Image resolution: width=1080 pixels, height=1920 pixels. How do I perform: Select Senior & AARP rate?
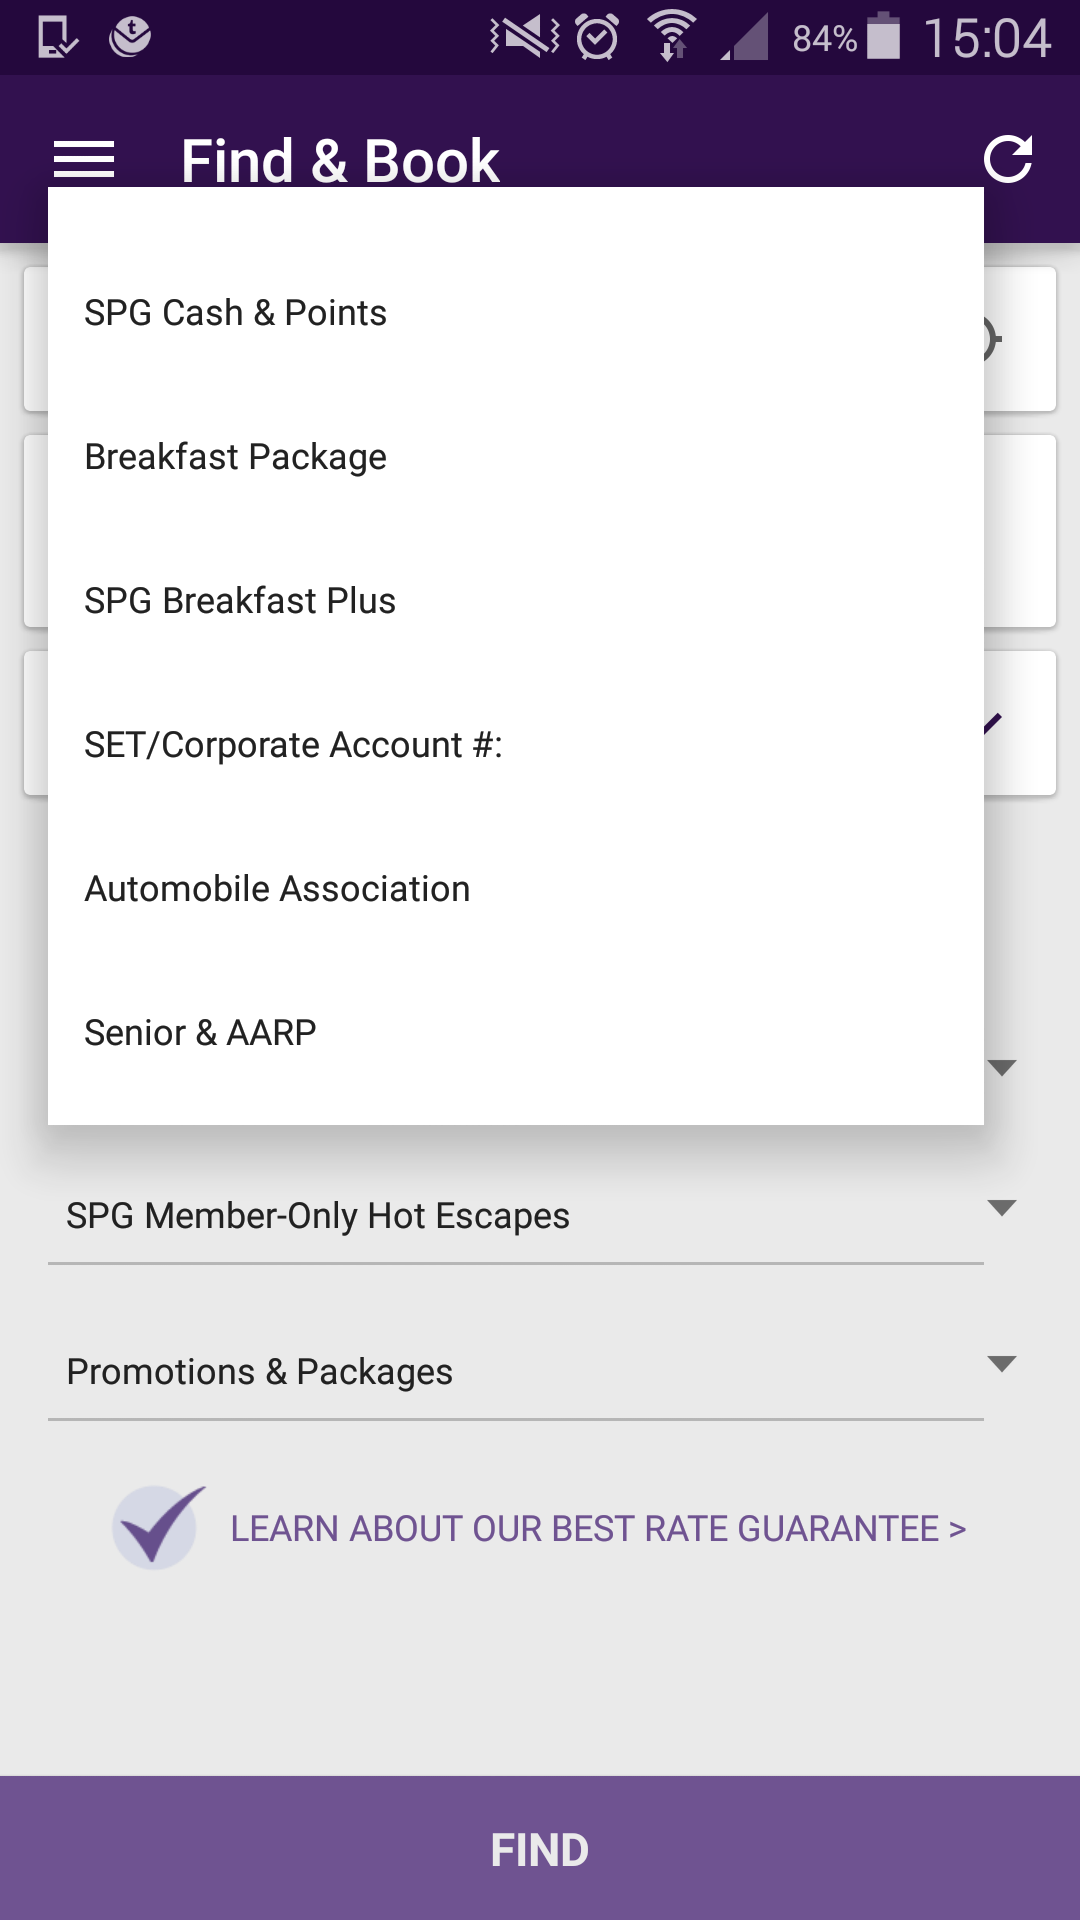[200, 1033]
